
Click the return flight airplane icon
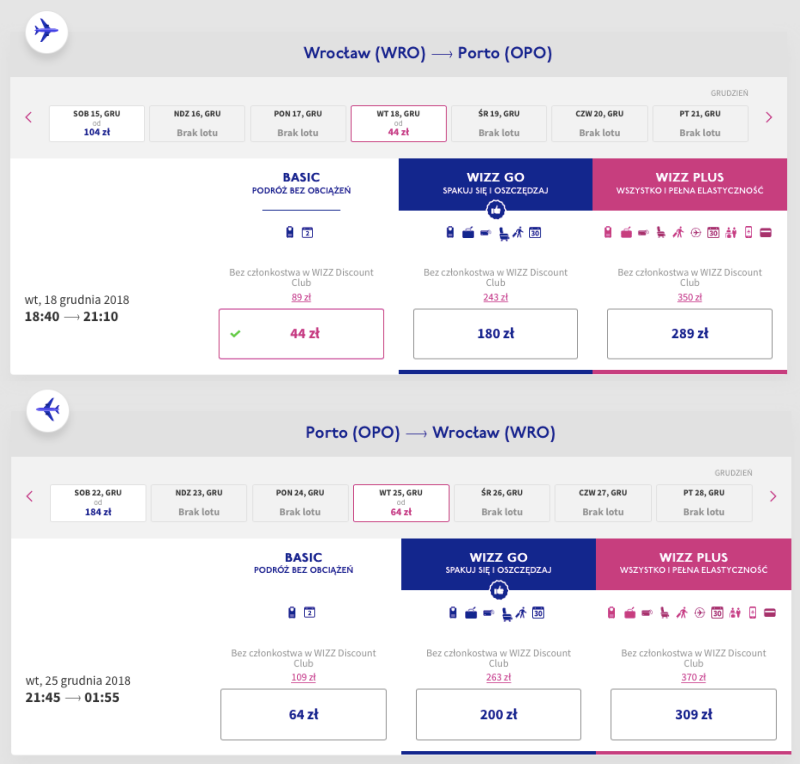pos(46,410)
